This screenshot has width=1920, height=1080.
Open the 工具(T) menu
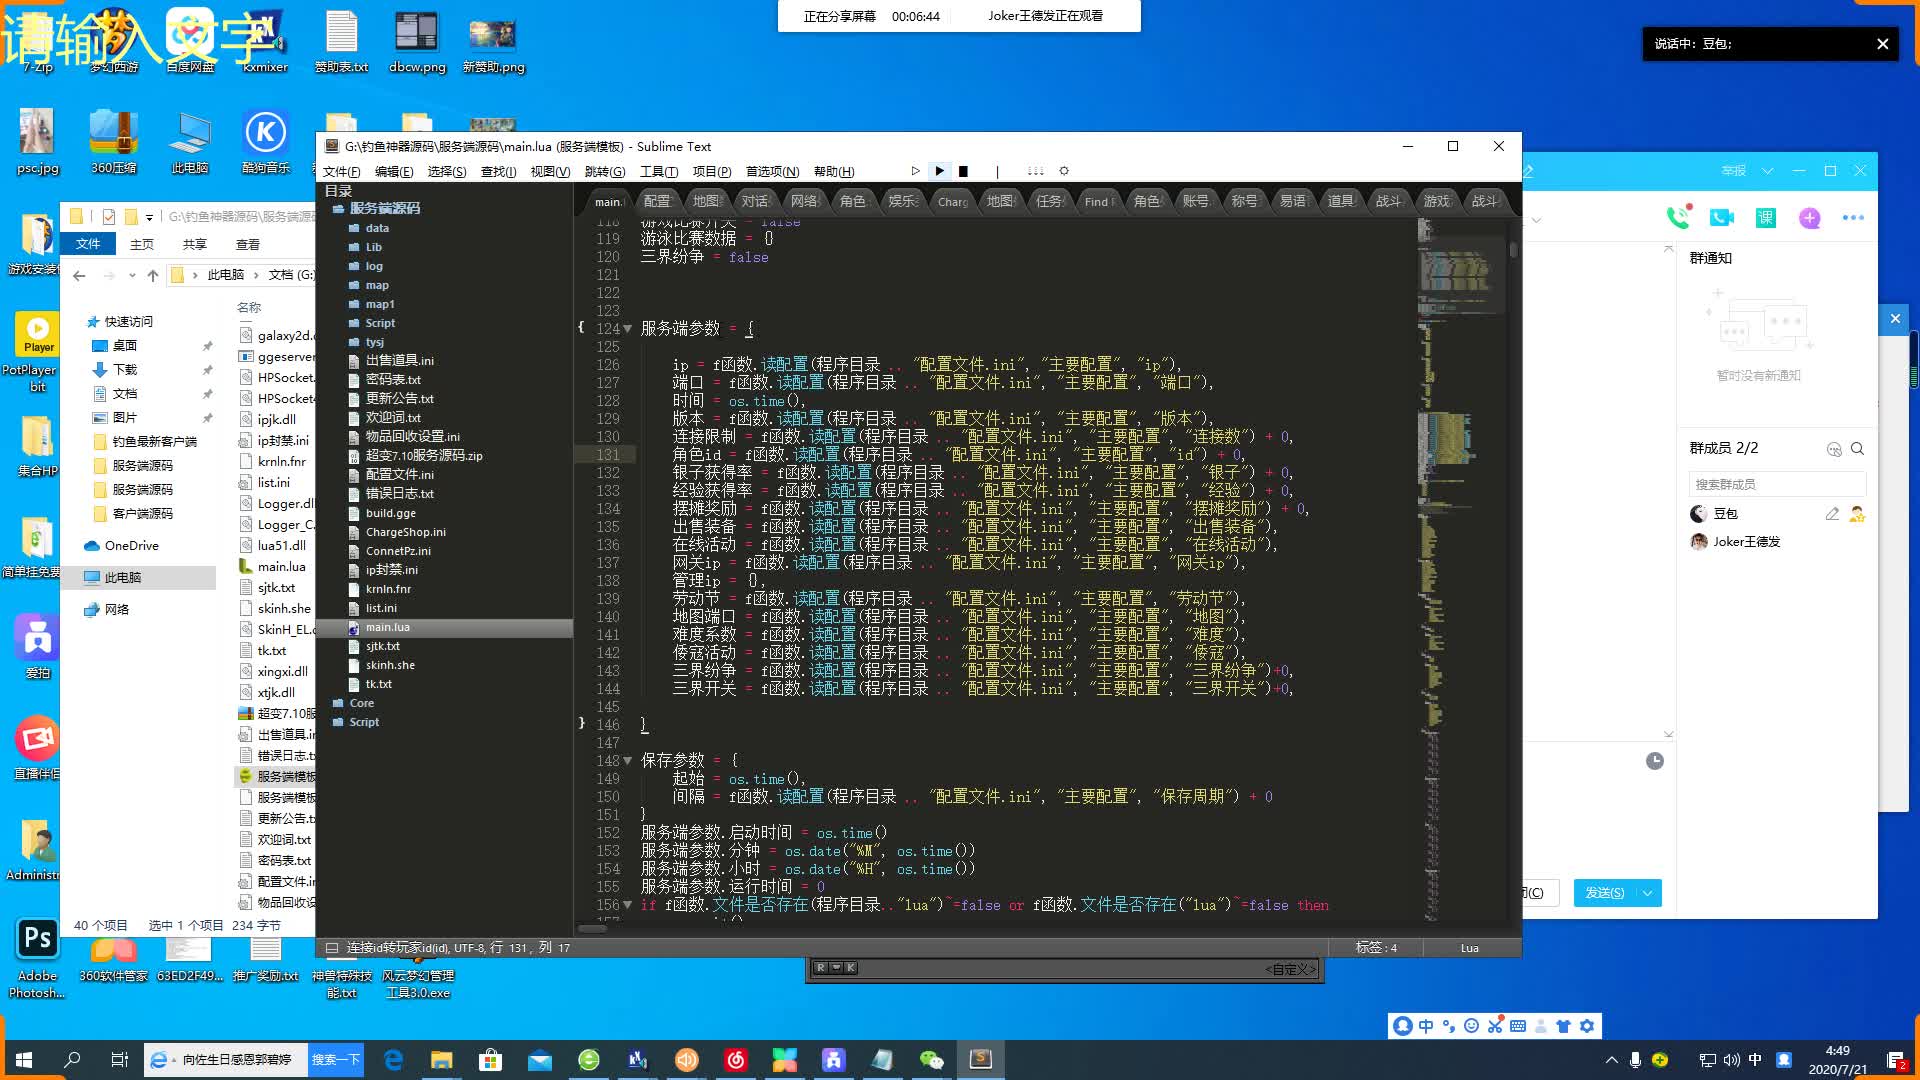click(658, 171)
